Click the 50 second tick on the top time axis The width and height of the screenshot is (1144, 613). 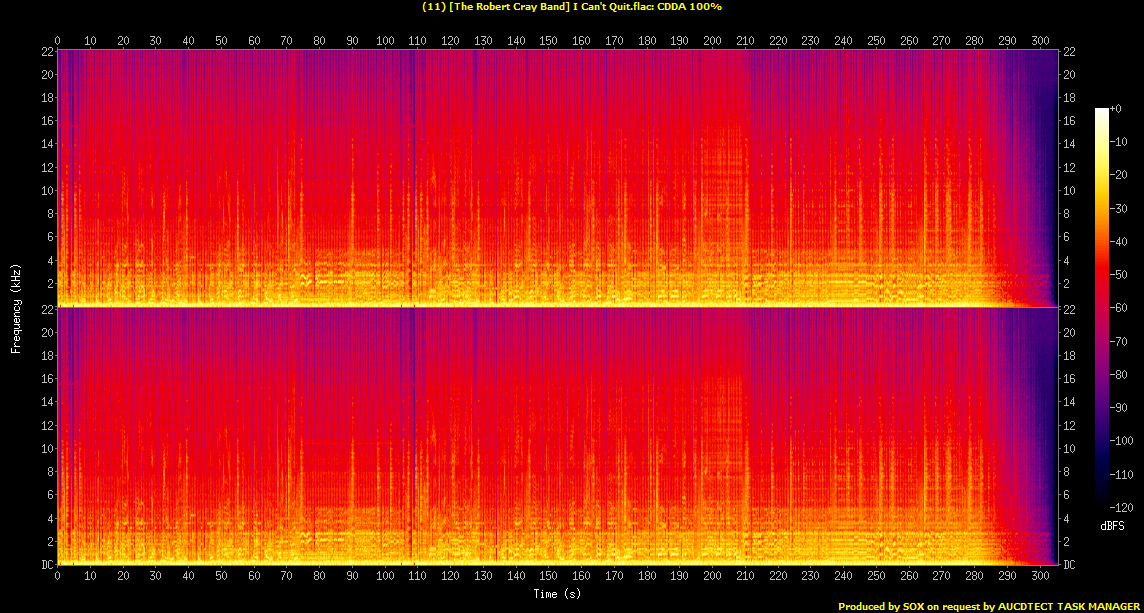pyautogui.click(x=221, y=41)
